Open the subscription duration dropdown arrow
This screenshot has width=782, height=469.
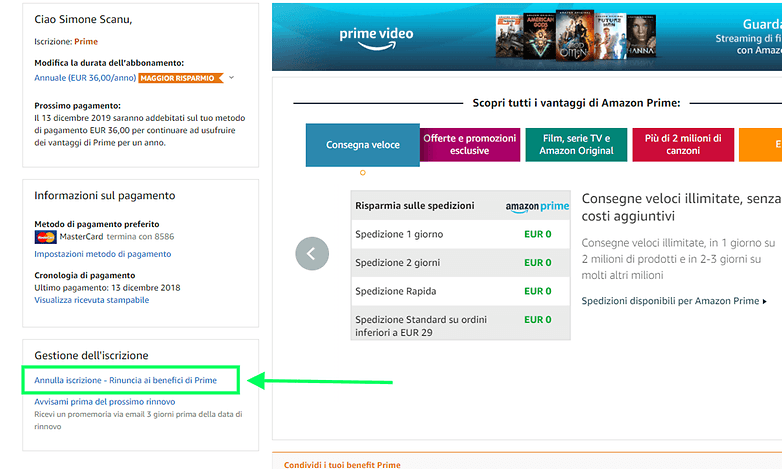tap(231, 77)
